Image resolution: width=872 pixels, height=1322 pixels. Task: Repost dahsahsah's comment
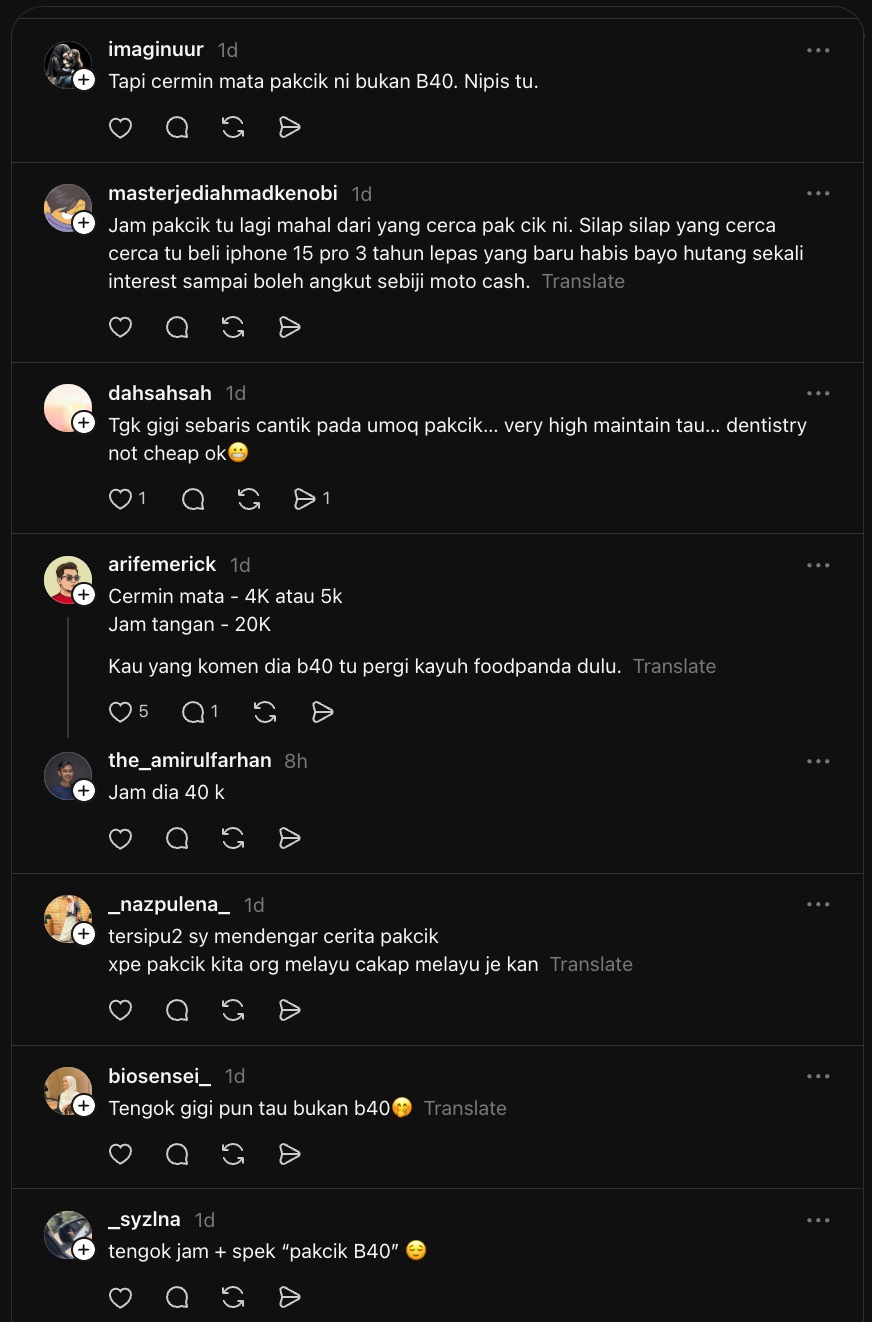pyautogui.click(x=249, y=498)
